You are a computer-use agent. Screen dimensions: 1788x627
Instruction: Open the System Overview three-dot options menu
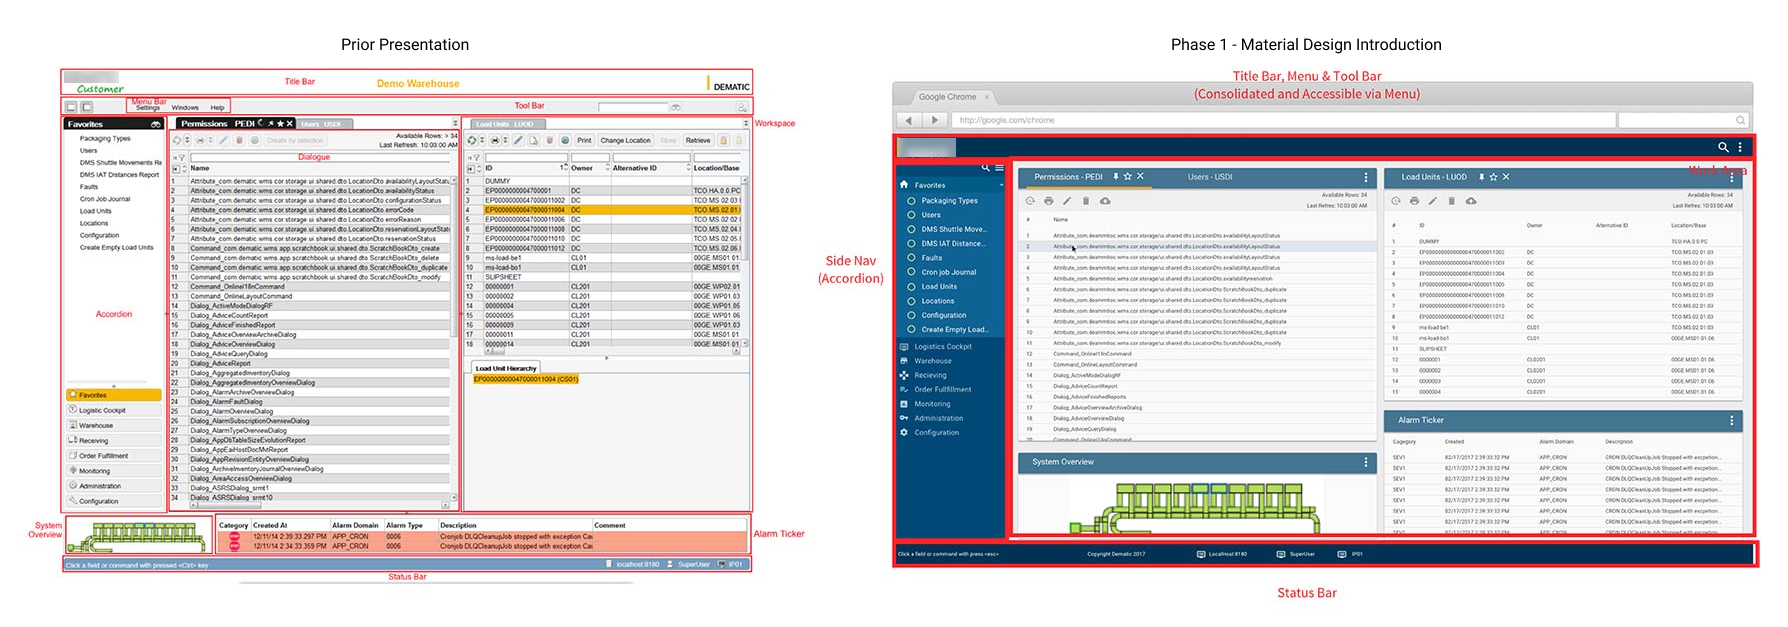1366,462
